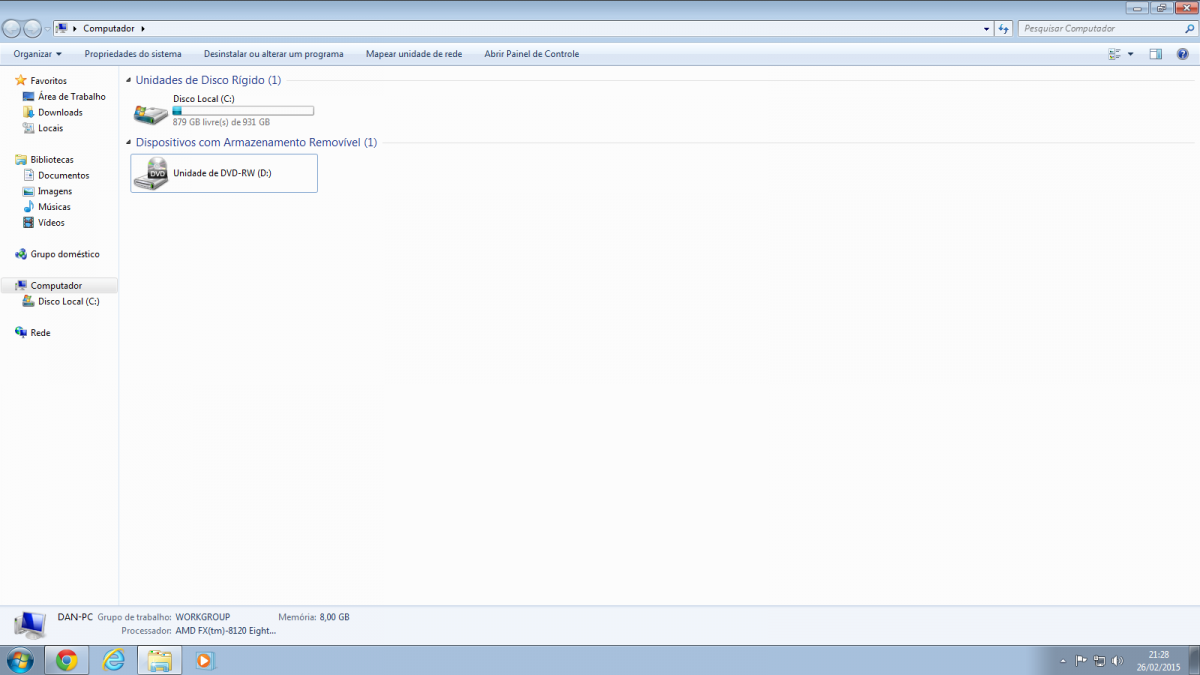Open Vídeos library

(x=51, y=223)
